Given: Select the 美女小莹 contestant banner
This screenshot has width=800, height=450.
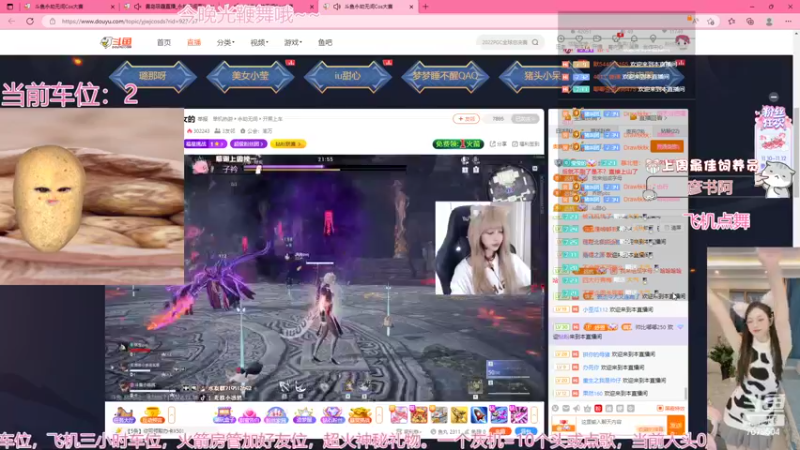Looking at the screenshot, I should [x=250, y=76].
